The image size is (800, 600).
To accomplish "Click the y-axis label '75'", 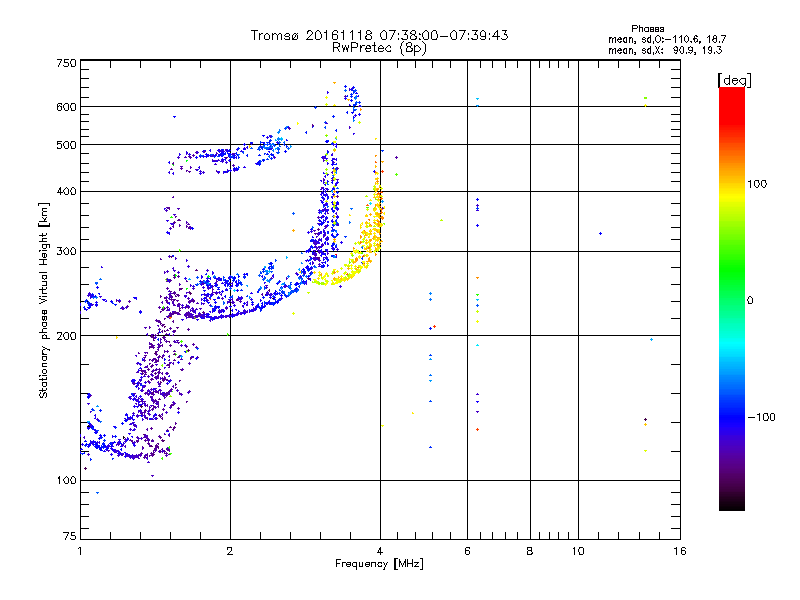I will [x=70, y=536].
